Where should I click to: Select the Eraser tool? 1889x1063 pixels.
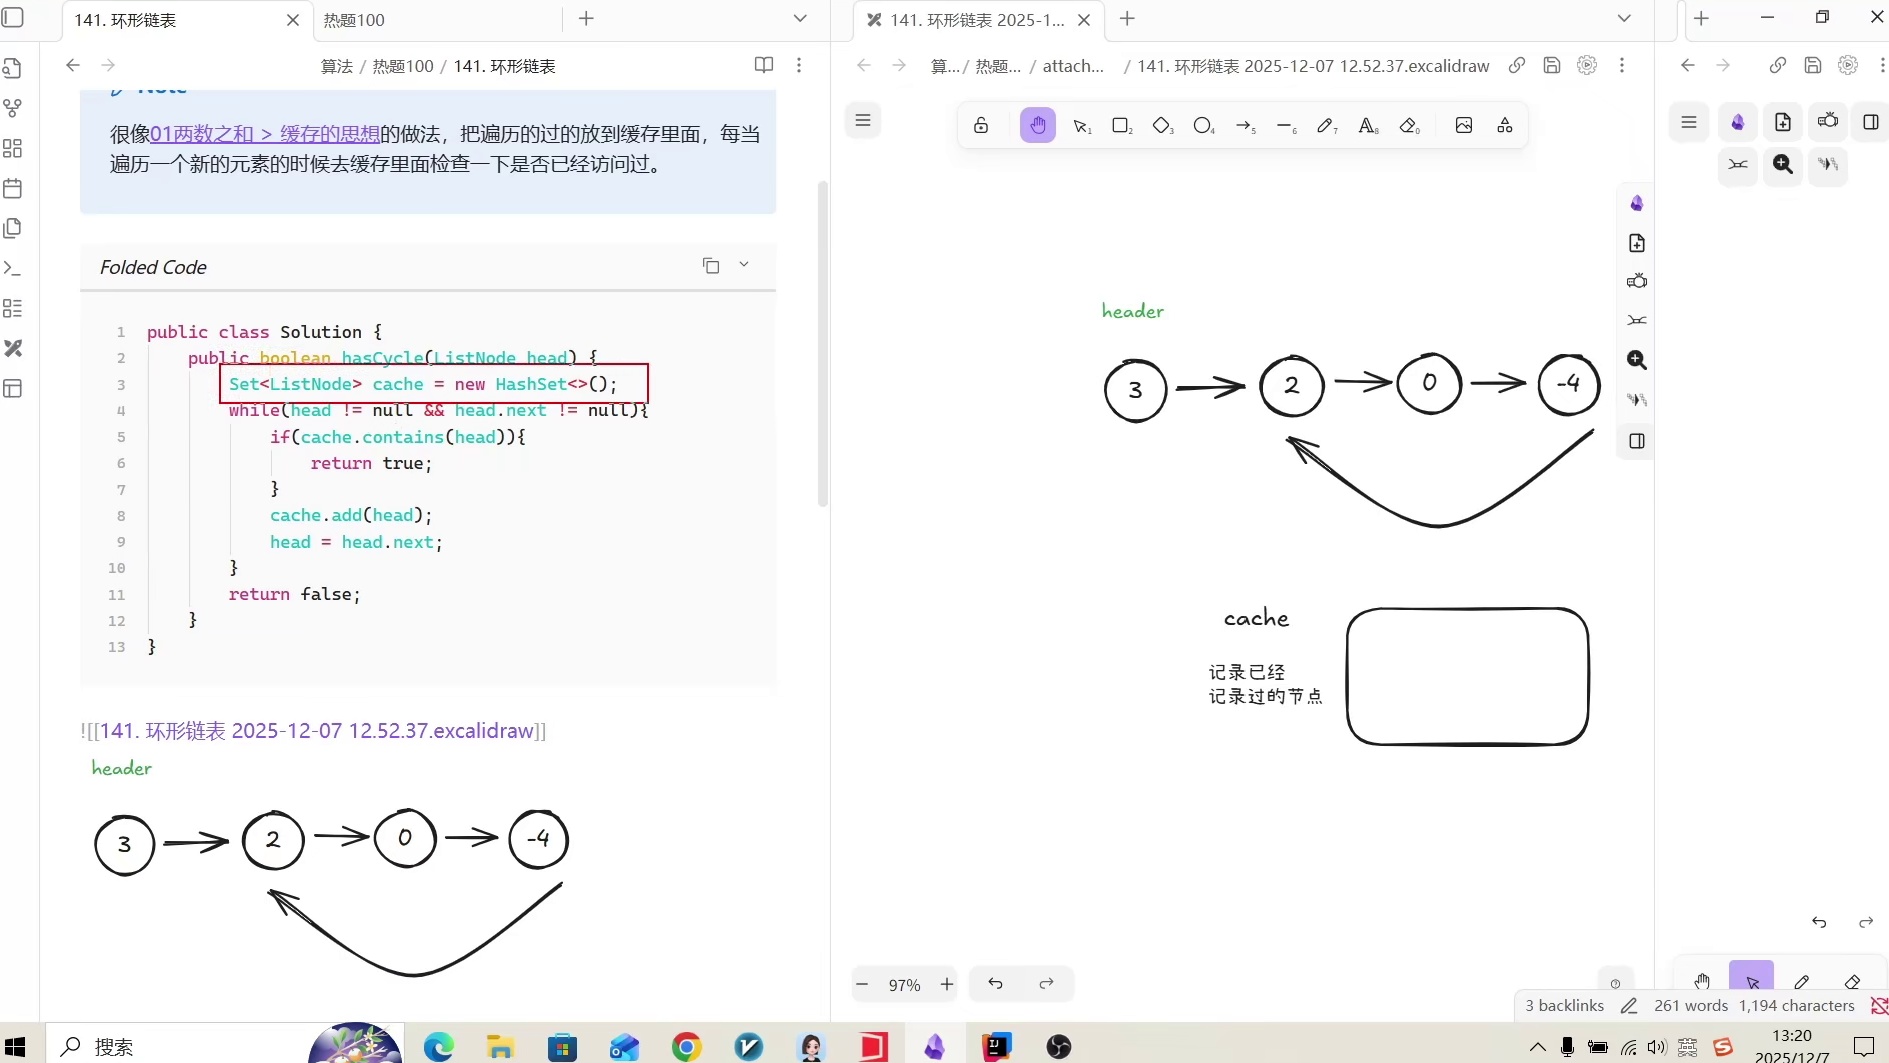coord(1411,125)
